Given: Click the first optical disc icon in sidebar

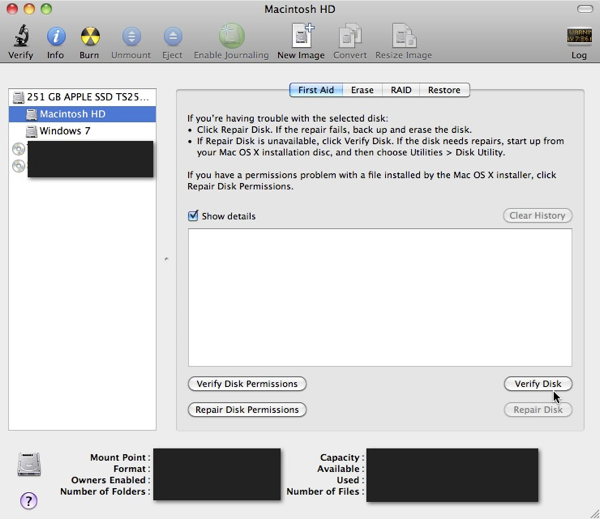Looking at the screenshot, I should click(x=18, y=149).
